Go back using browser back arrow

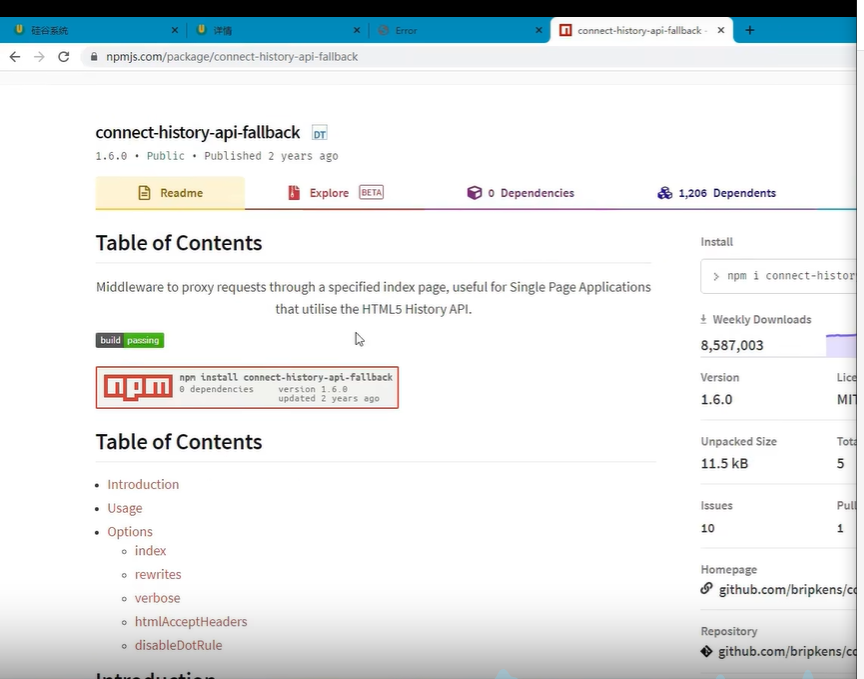pyautogui.click(x=15, y=57)
